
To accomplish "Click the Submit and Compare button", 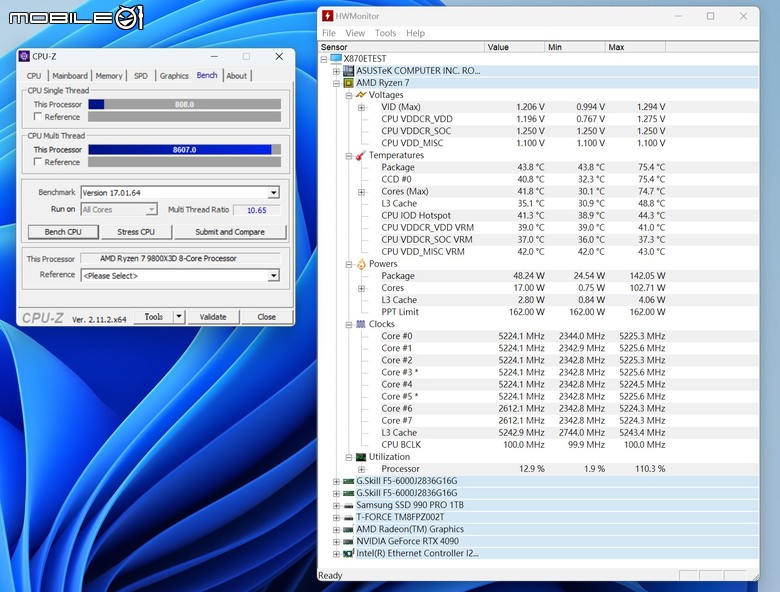I will point(230,232).
